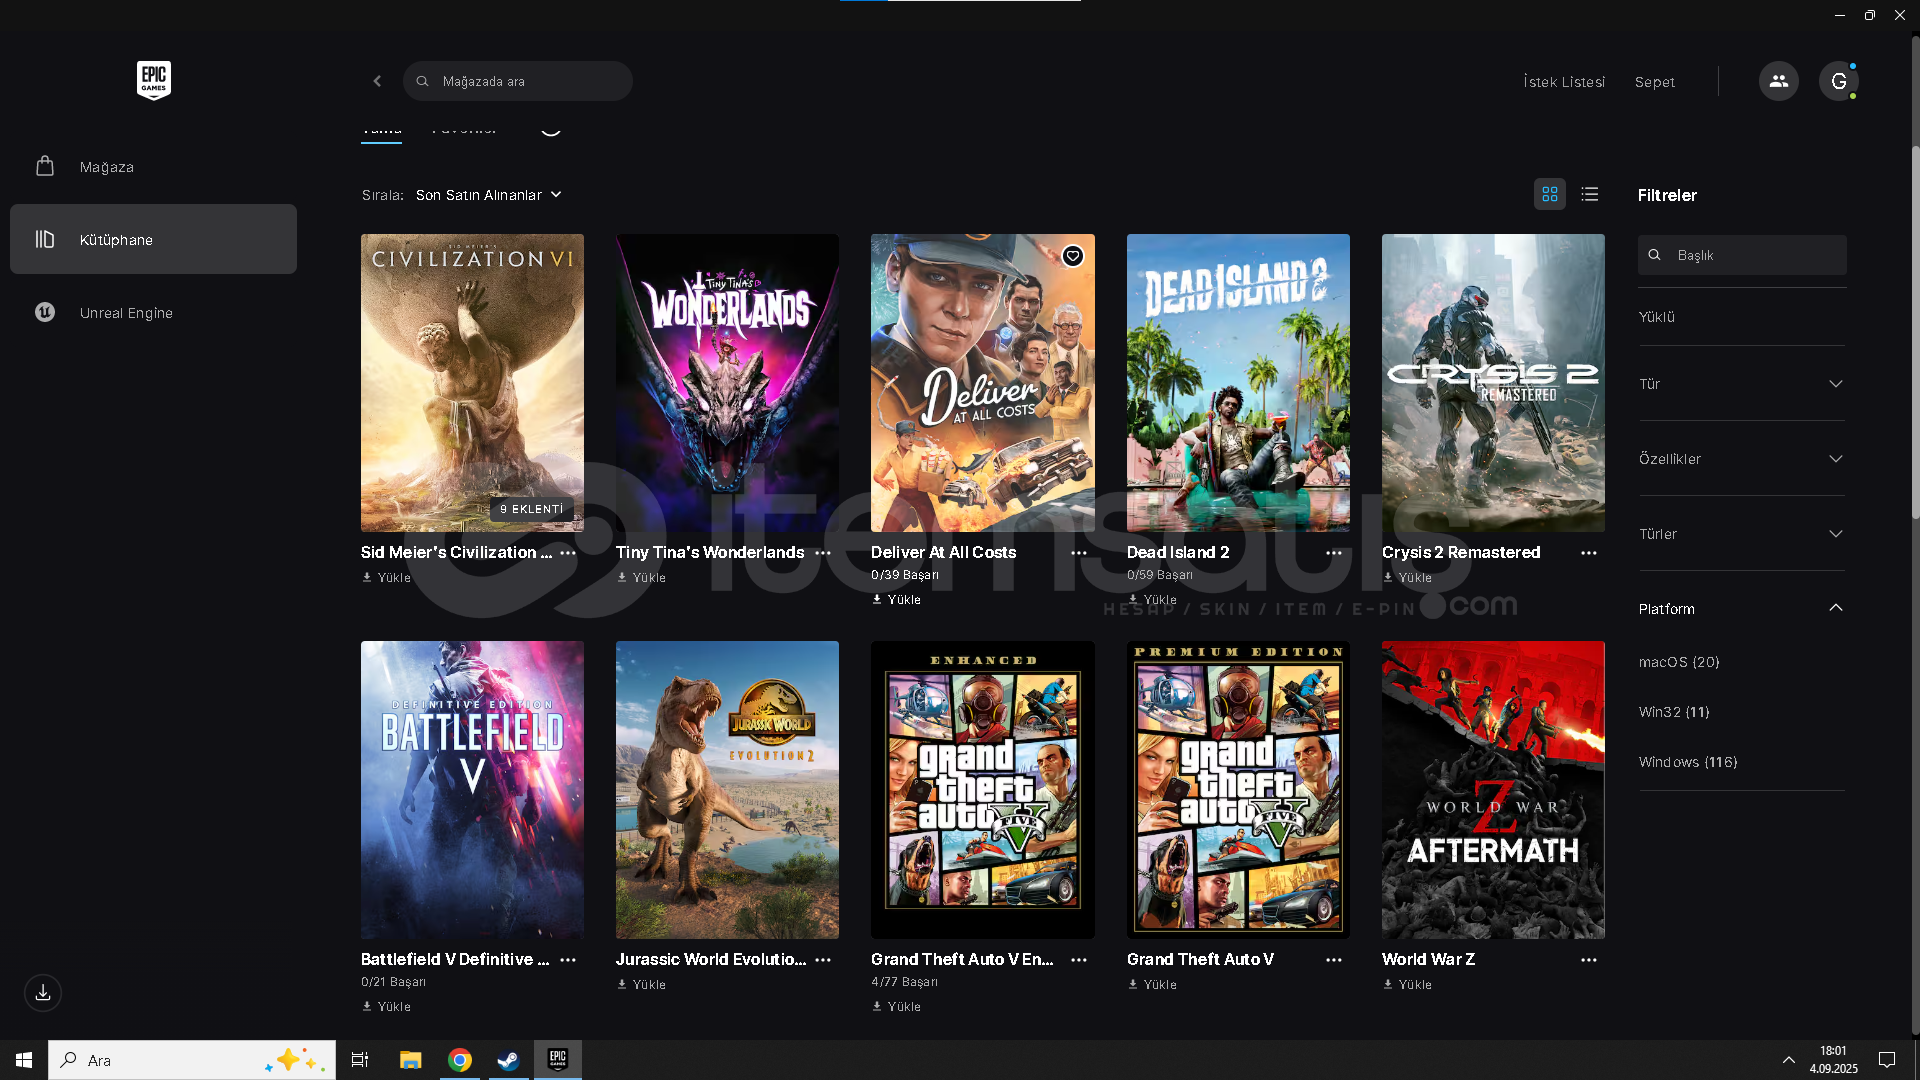Show hidden system tray icons
The width and height of the screenshot is (1920, 1080).
1788,1060
